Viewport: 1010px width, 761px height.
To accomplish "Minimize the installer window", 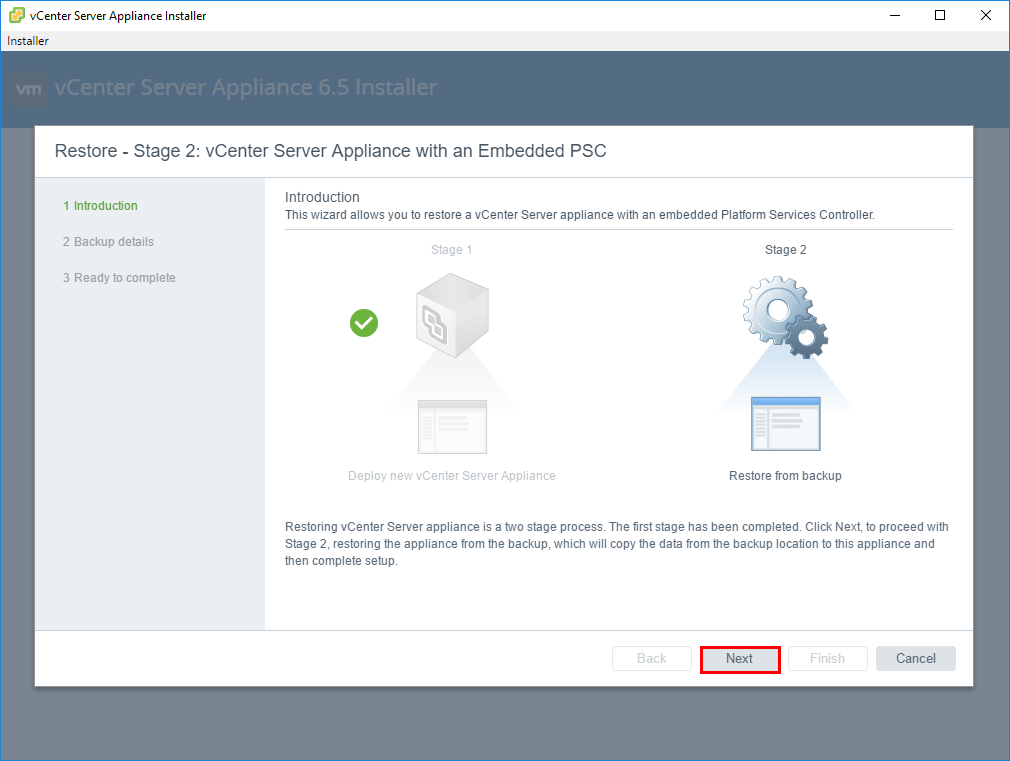I will [895, 15].
